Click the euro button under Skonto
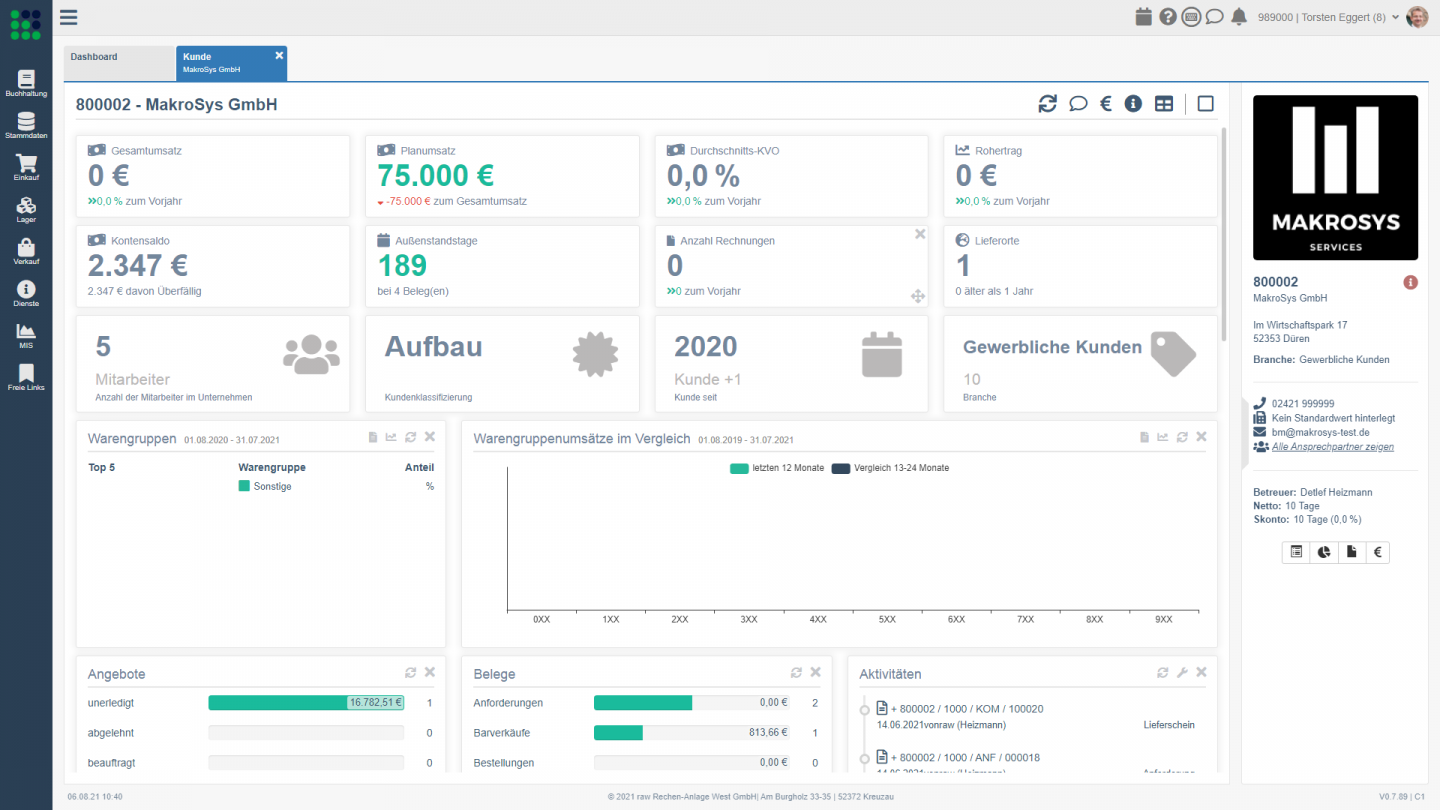1440x810 pixels. [x=1377, y=552]
